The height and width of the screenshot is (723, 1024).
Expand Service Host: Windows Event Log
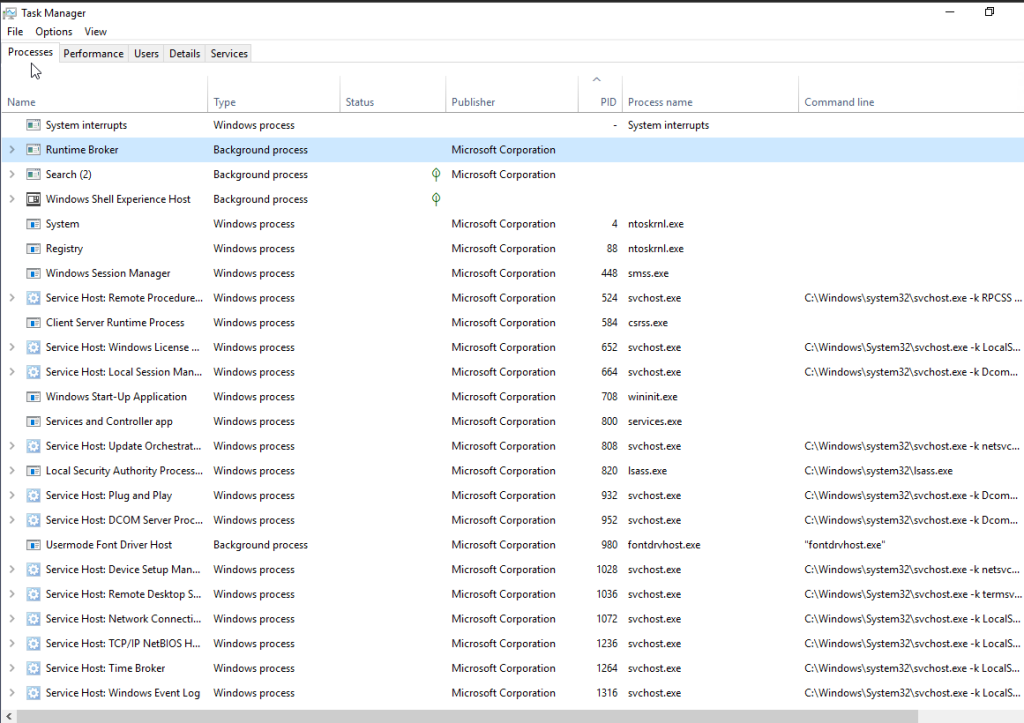pyautogui.click(x=12, y=693)
